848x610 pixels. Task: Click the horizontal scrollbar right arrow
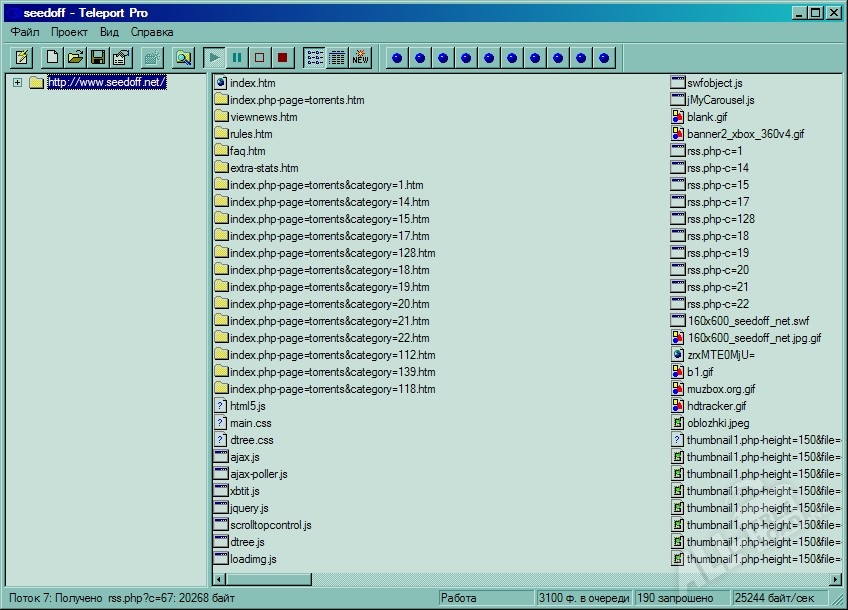pos(836,579)
